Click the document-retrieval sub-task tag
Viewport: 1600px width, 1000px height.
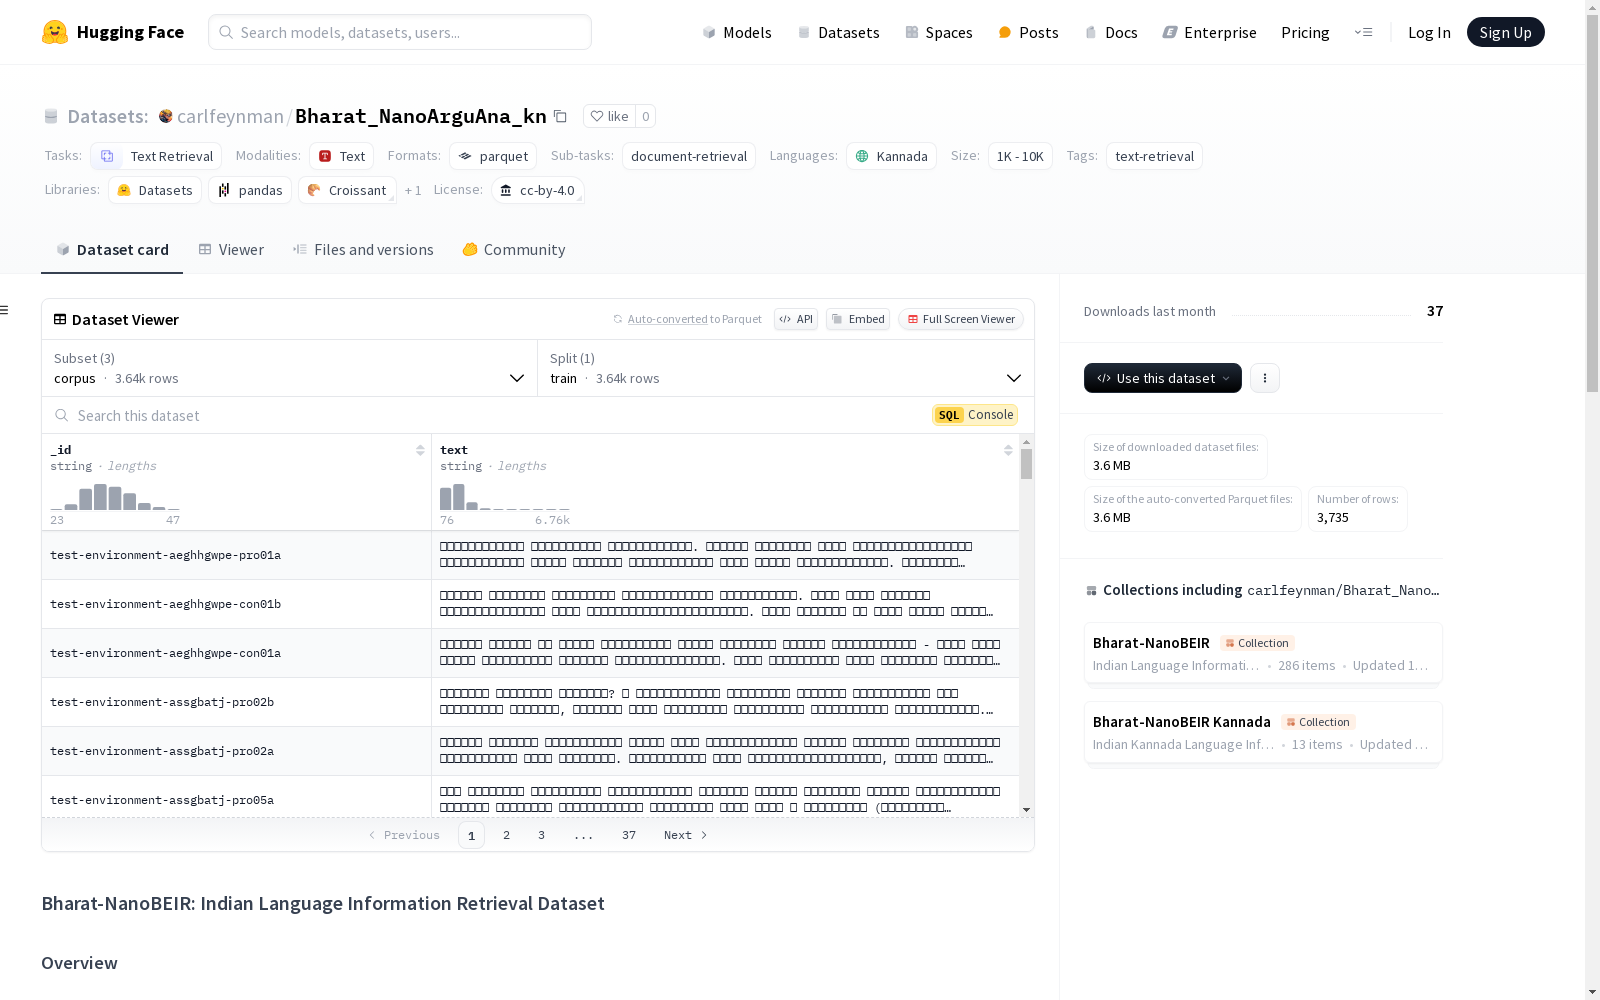(689, 156)
